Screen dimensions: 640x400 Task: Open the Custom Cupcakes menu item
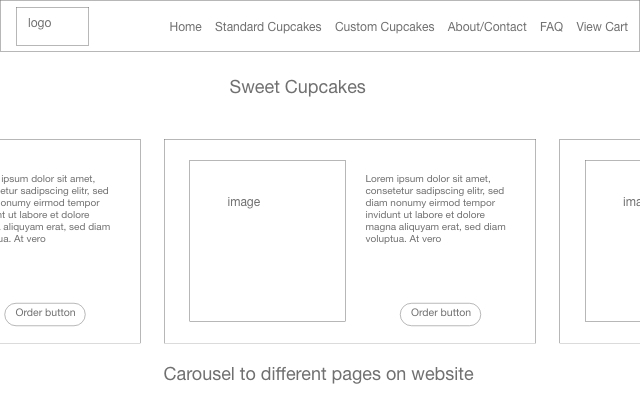(384, 27)
